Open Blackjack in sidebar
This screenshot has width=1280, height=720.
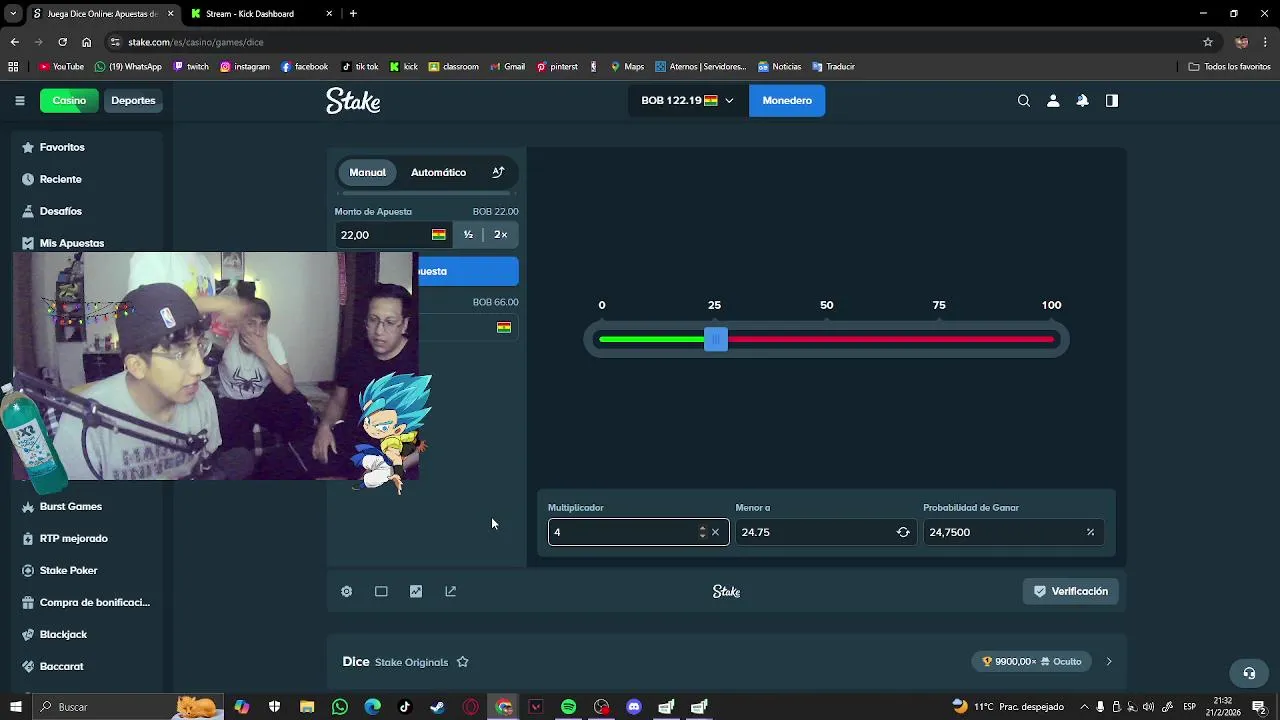pos(86,634)
